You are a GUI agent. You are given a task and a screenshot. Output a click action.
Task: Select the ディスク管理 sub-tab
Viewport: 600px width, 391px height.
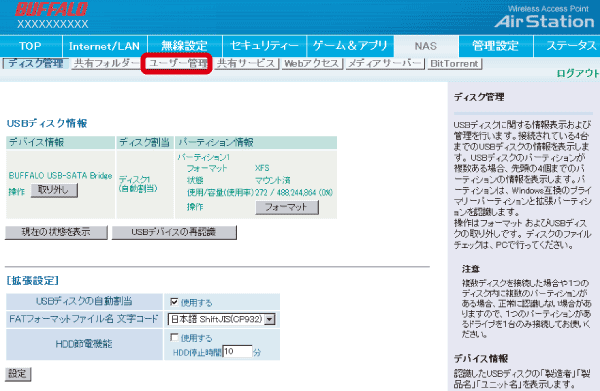pos(36,64)
